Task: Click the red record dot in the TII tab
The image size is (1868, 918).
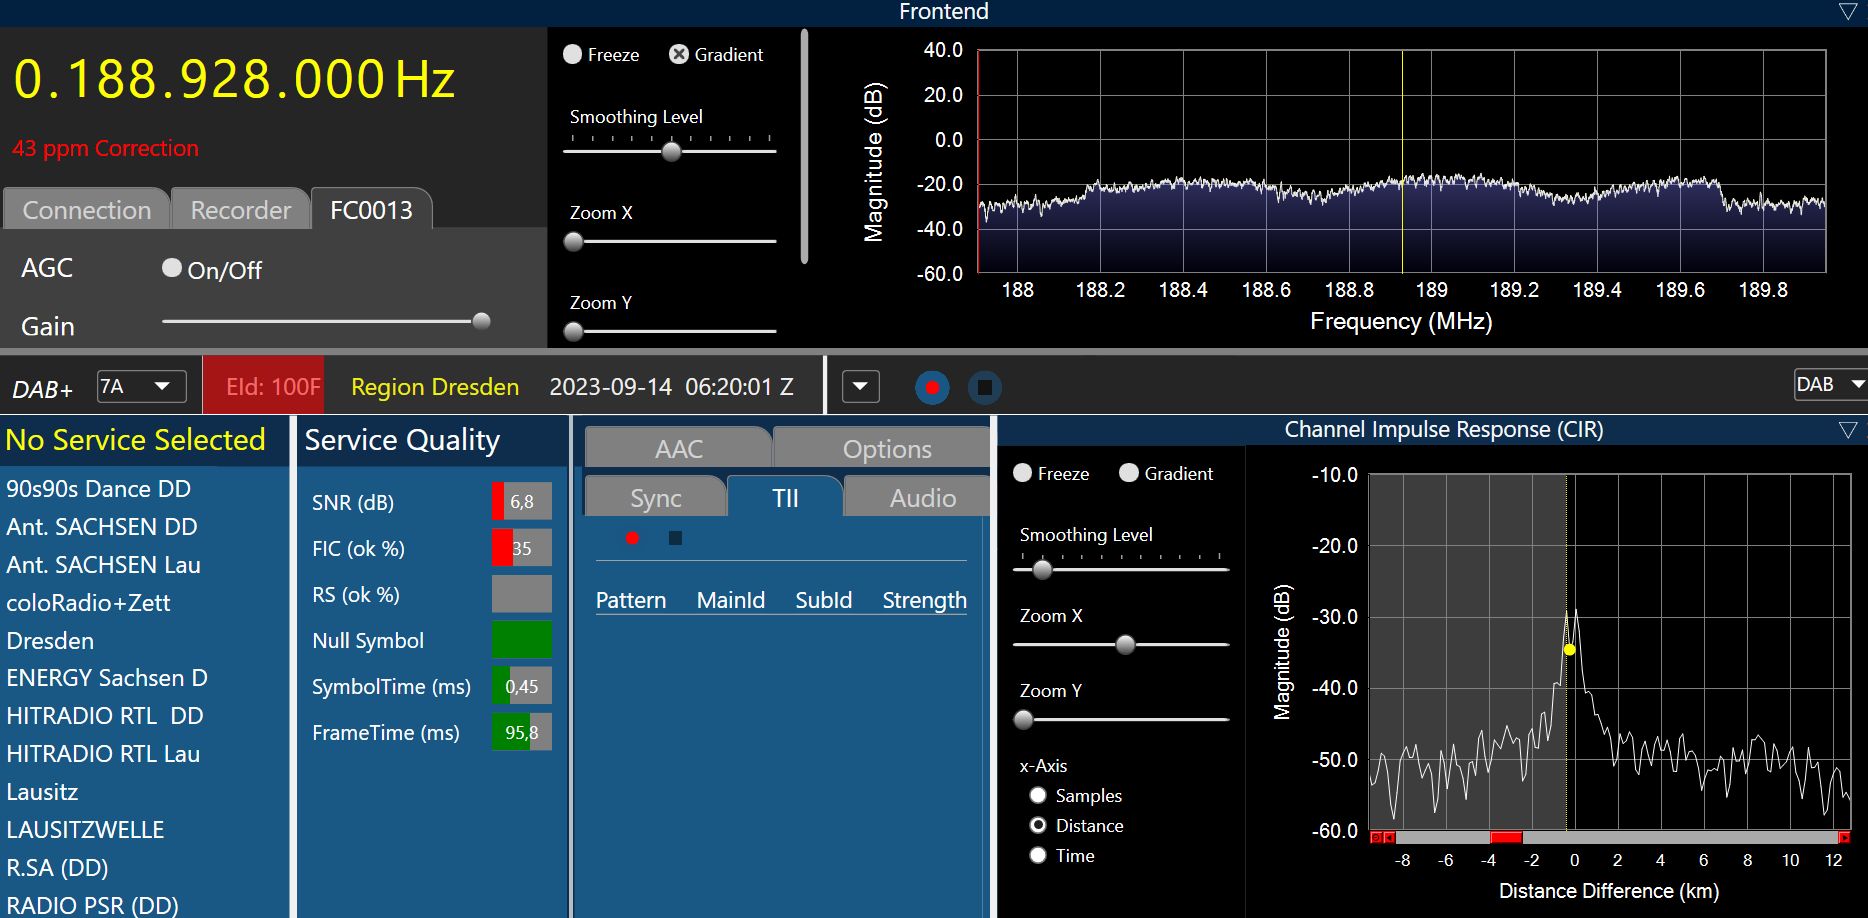Action: click(632, 538)
